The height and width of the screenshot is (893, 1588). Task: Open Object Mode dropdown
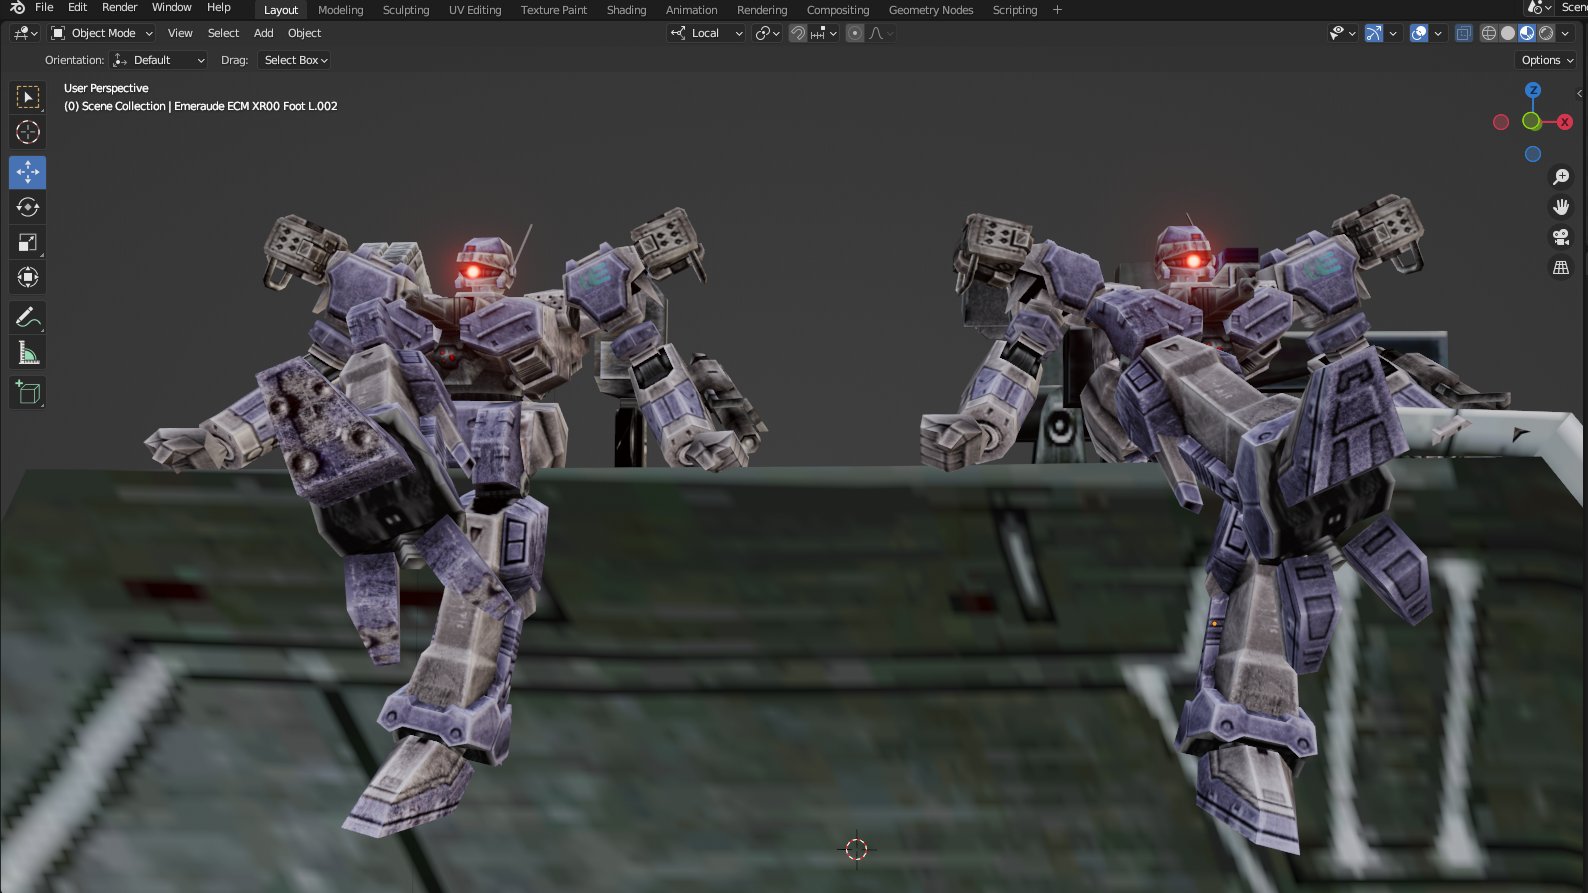[x=101, y=33]
